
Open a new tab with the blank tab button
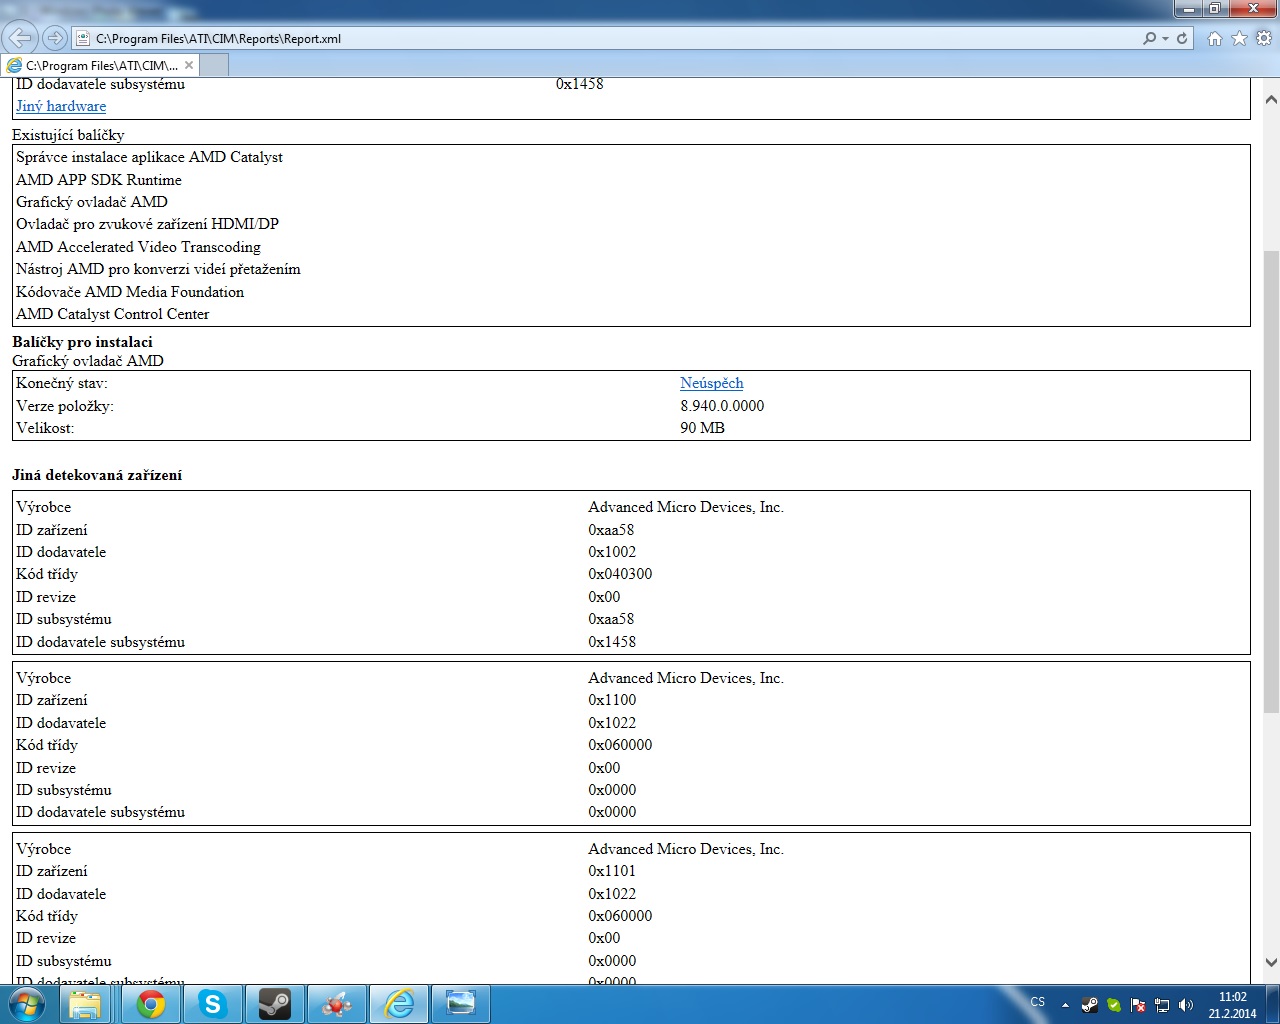214,65
